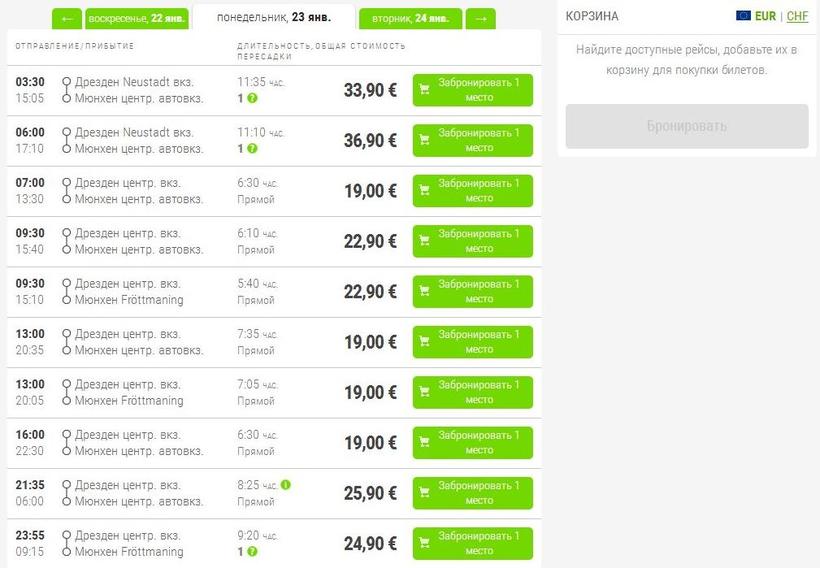Click info icon on 21:35 trip duration
820x568 pixels.
tap(286, 484)
